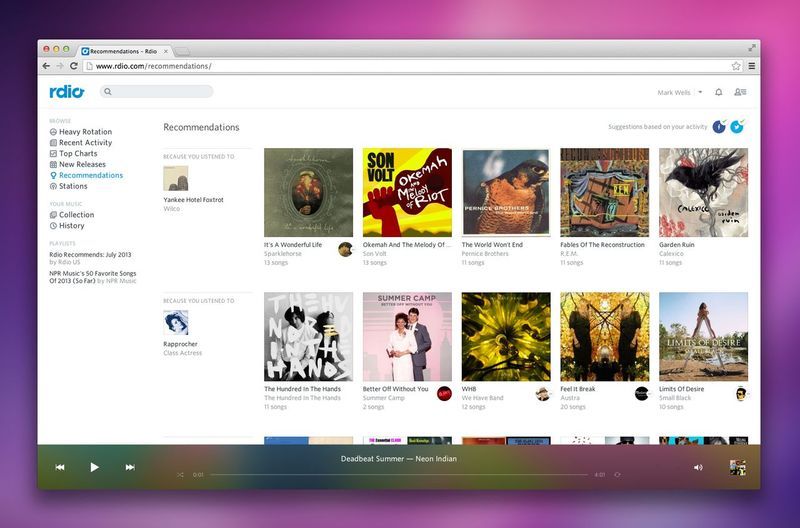Screen dimensions: 800x528
Task: Open the notifications bell
Action: (x=718, y=92)
